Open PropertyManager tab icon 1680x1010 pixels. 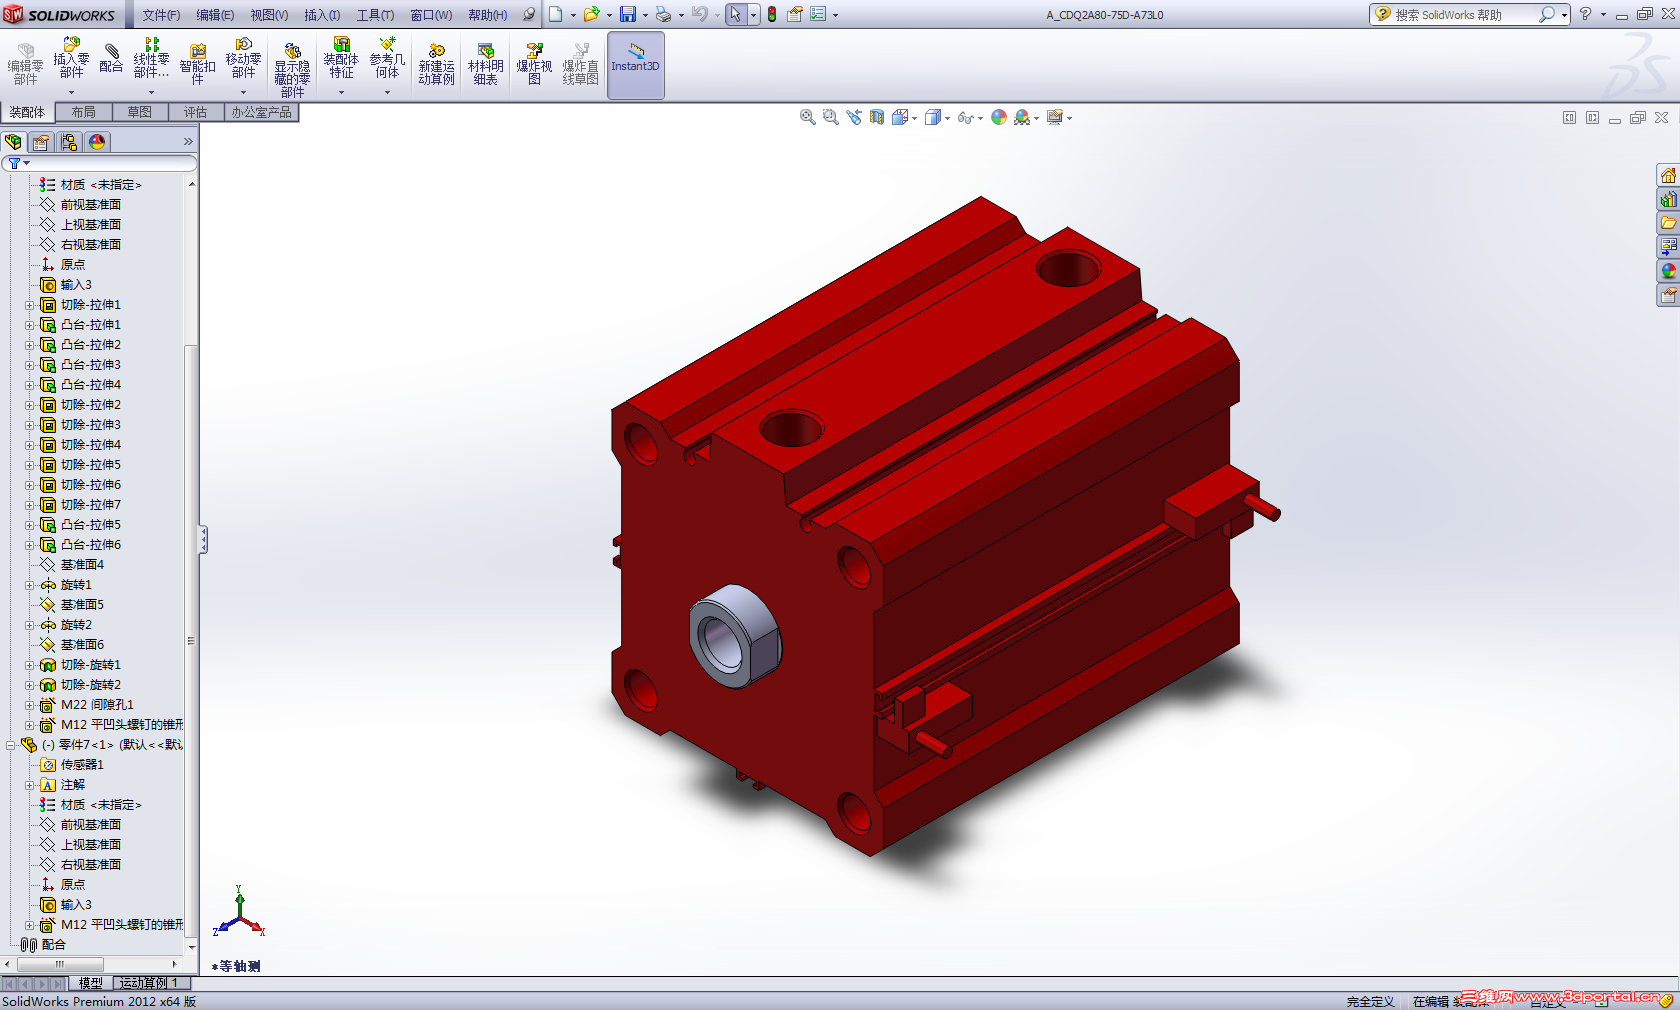click(x=41, y=142)
